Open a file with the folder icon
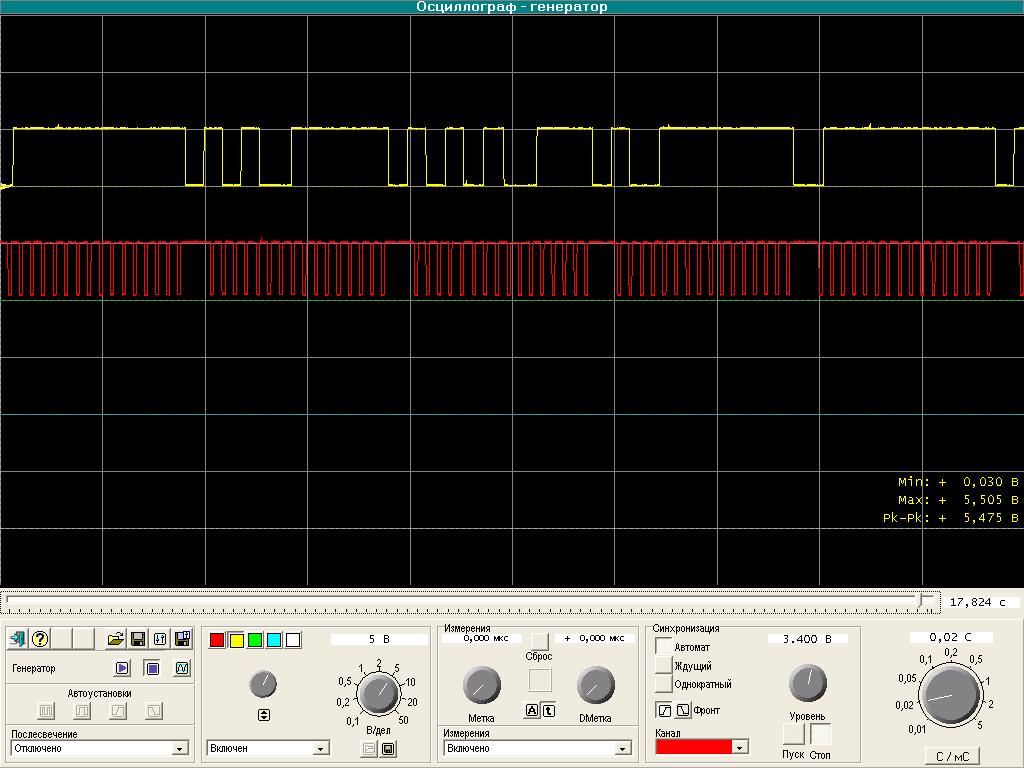 click(x=116, y=639)
